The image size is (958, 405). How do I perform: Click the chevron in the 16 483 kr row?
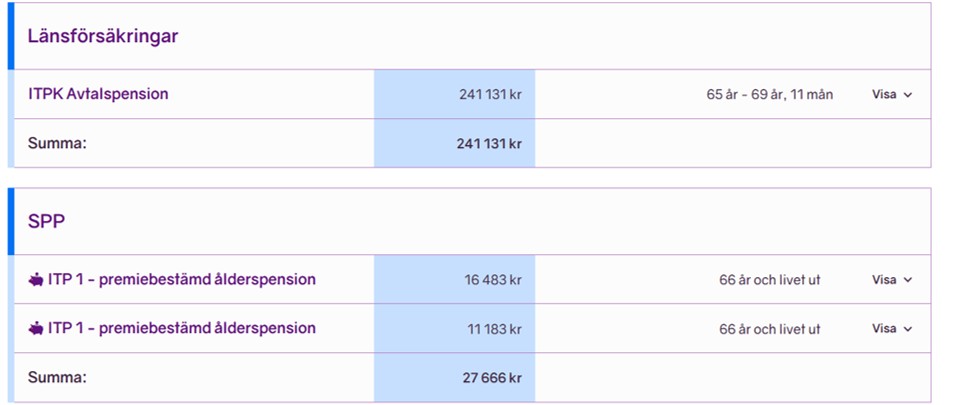[907, 280]
